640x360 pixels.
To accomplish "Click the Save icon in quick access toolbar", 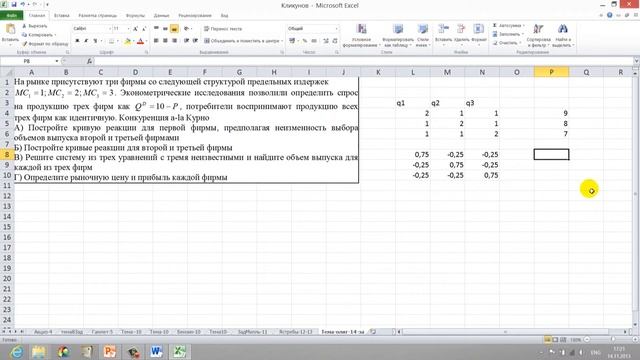I will (14, 4).
